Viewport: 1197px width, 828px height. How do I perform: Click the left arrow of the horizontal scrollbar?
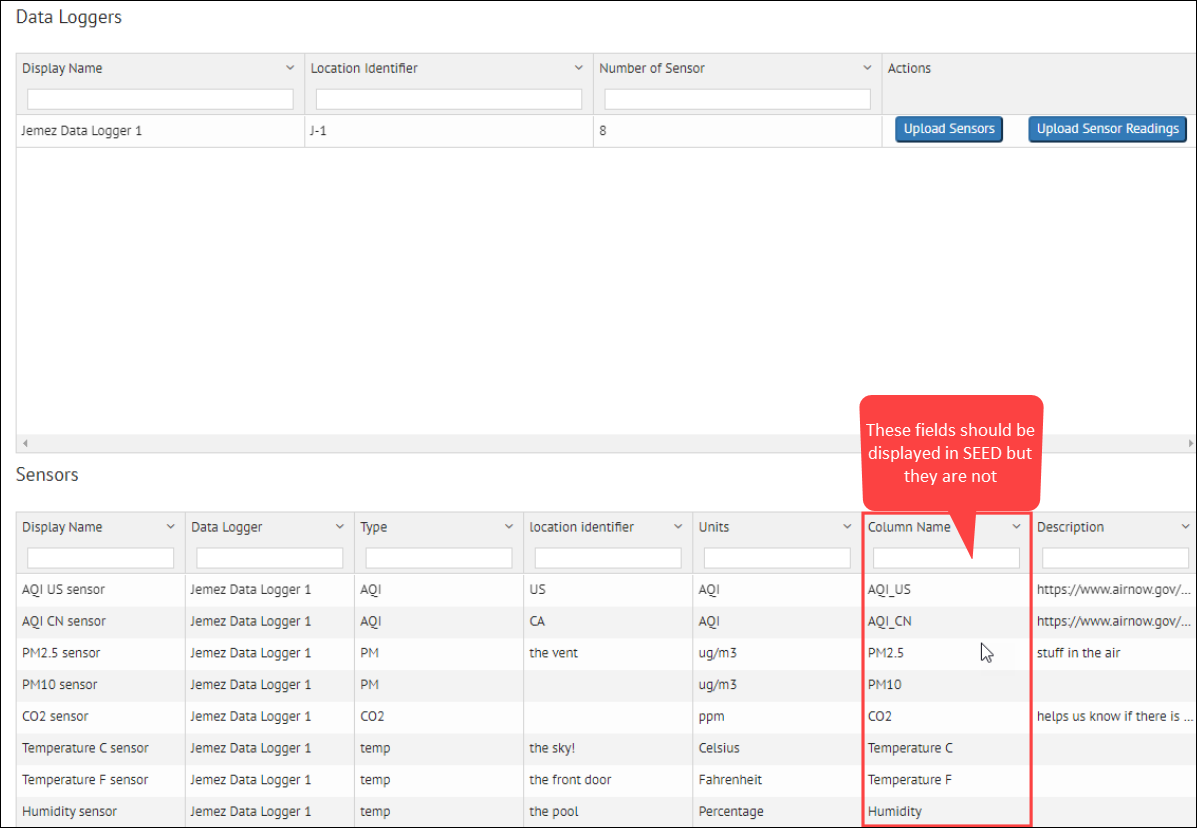click(24, 442)
